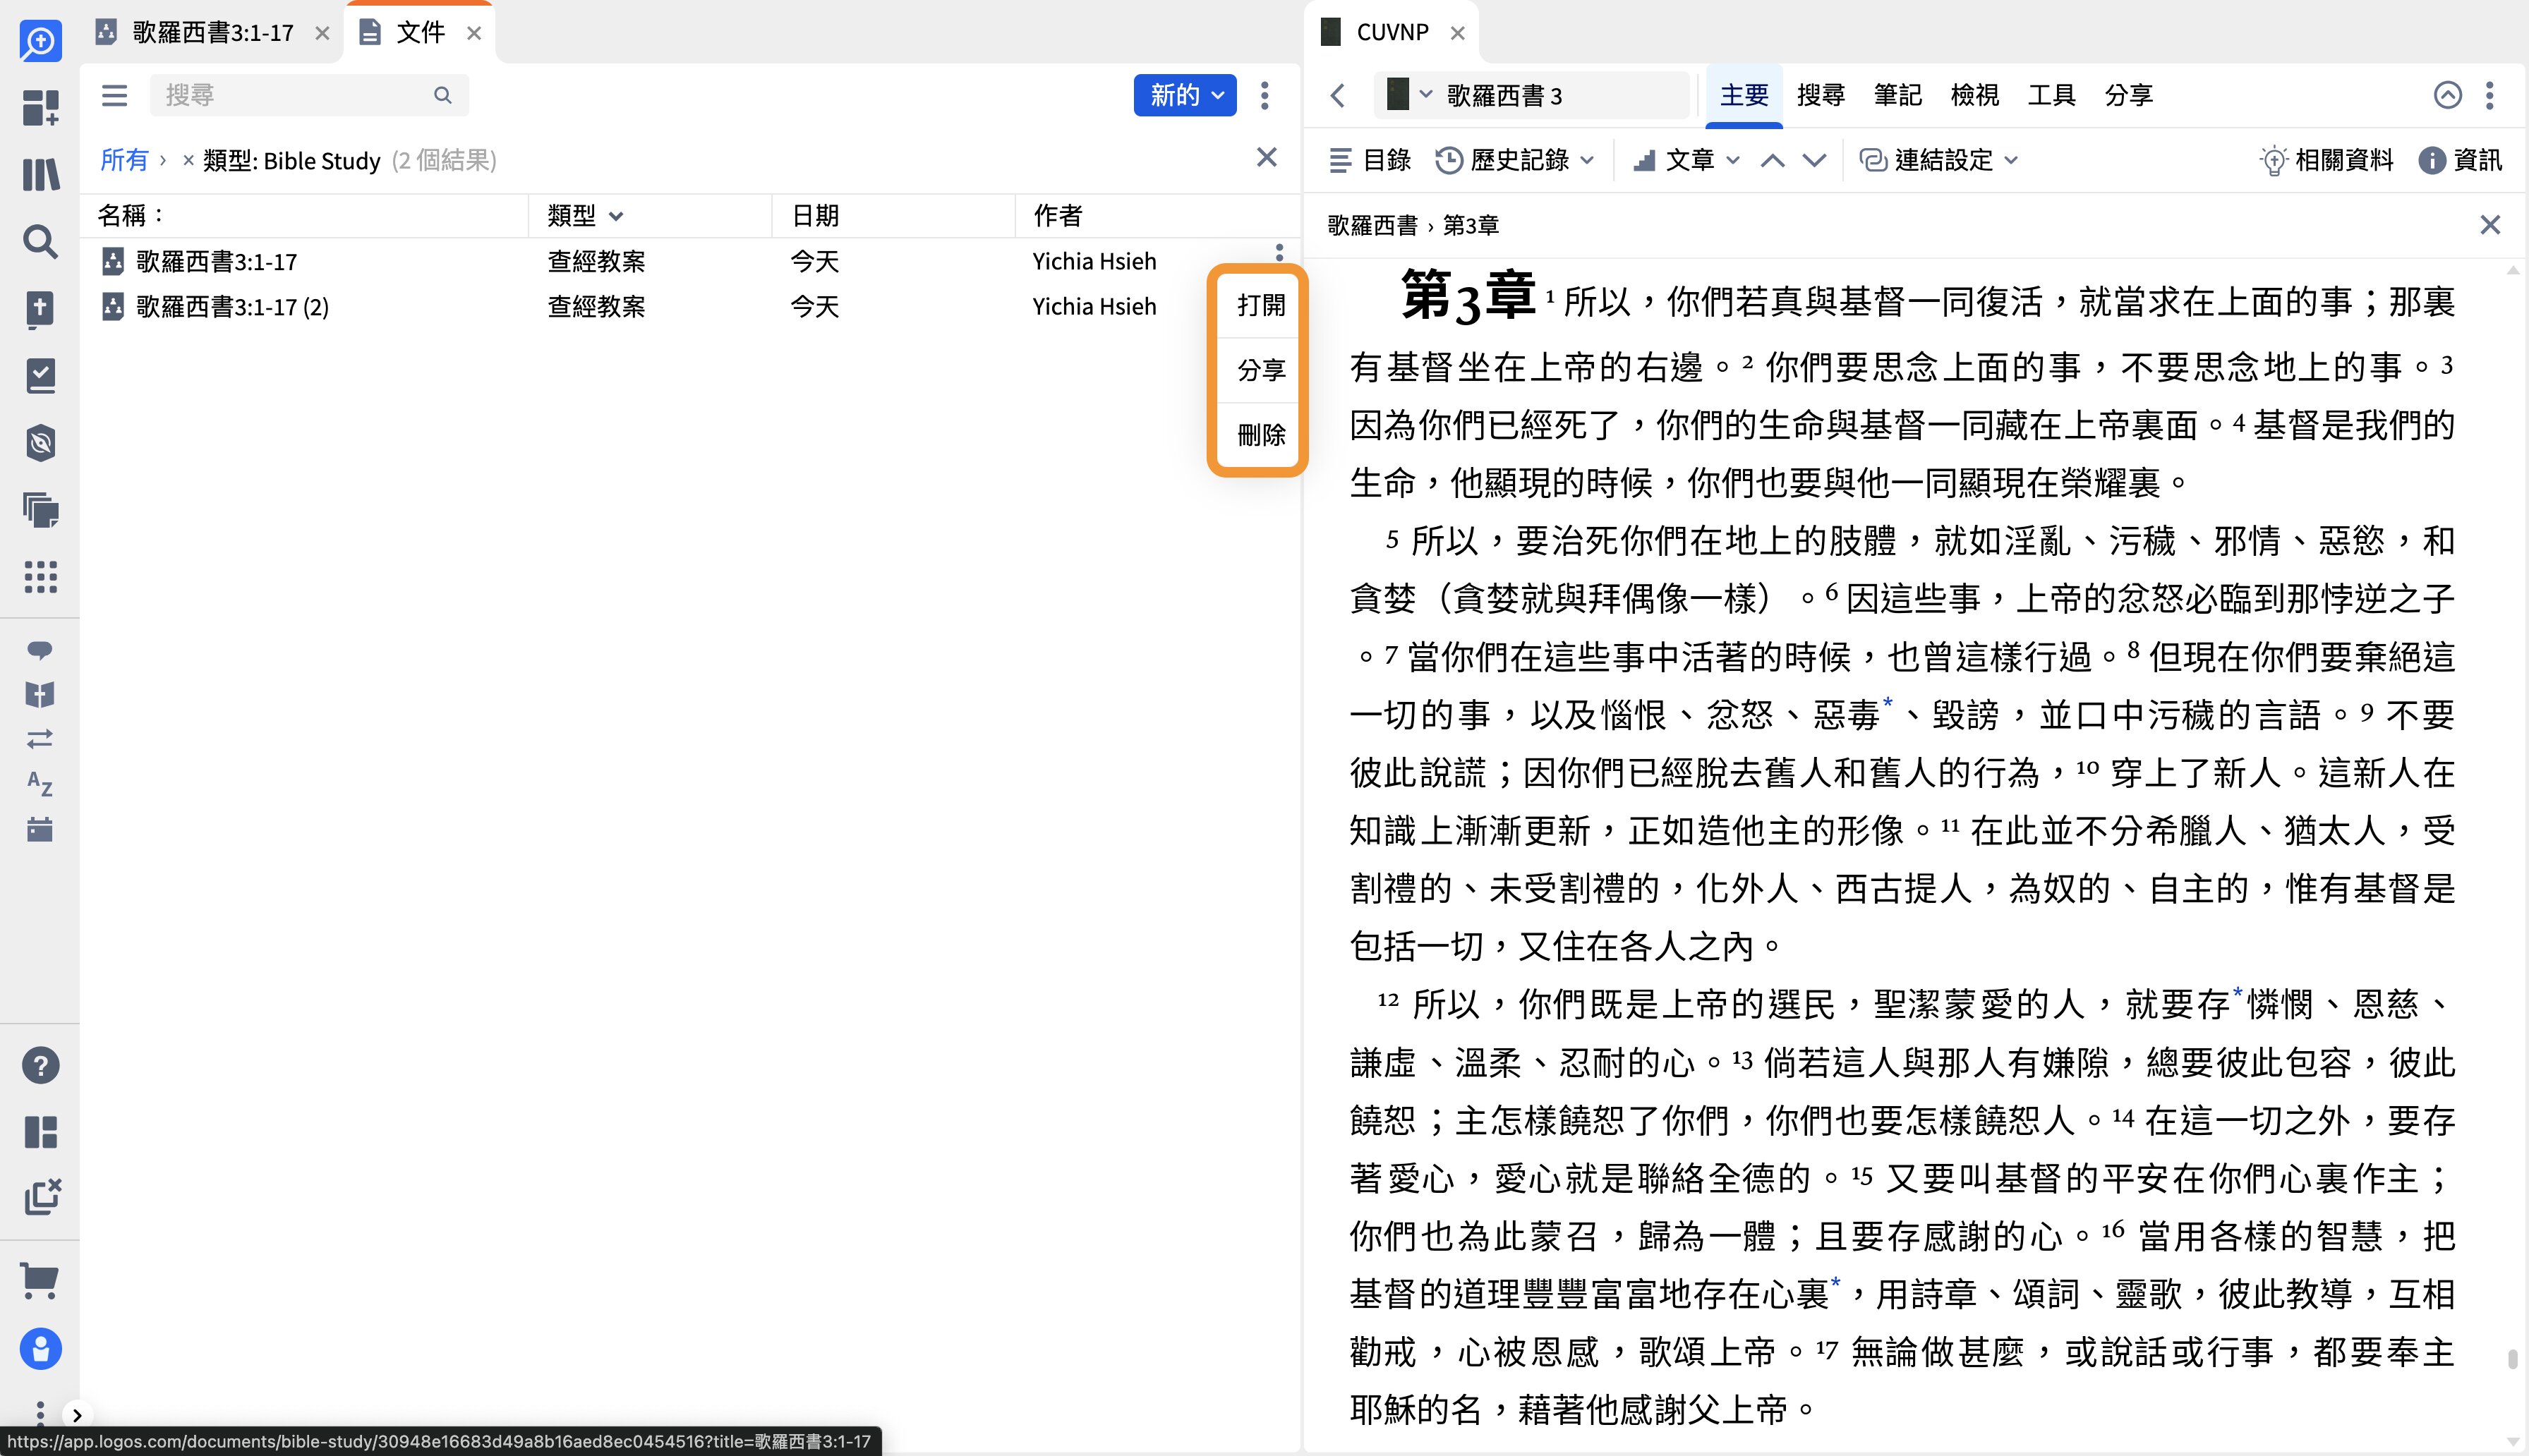The width and height of the screenshot is (2529, 1456).
Task: Open the sidebar Search magnifier icon
Action: click(40, 241)
